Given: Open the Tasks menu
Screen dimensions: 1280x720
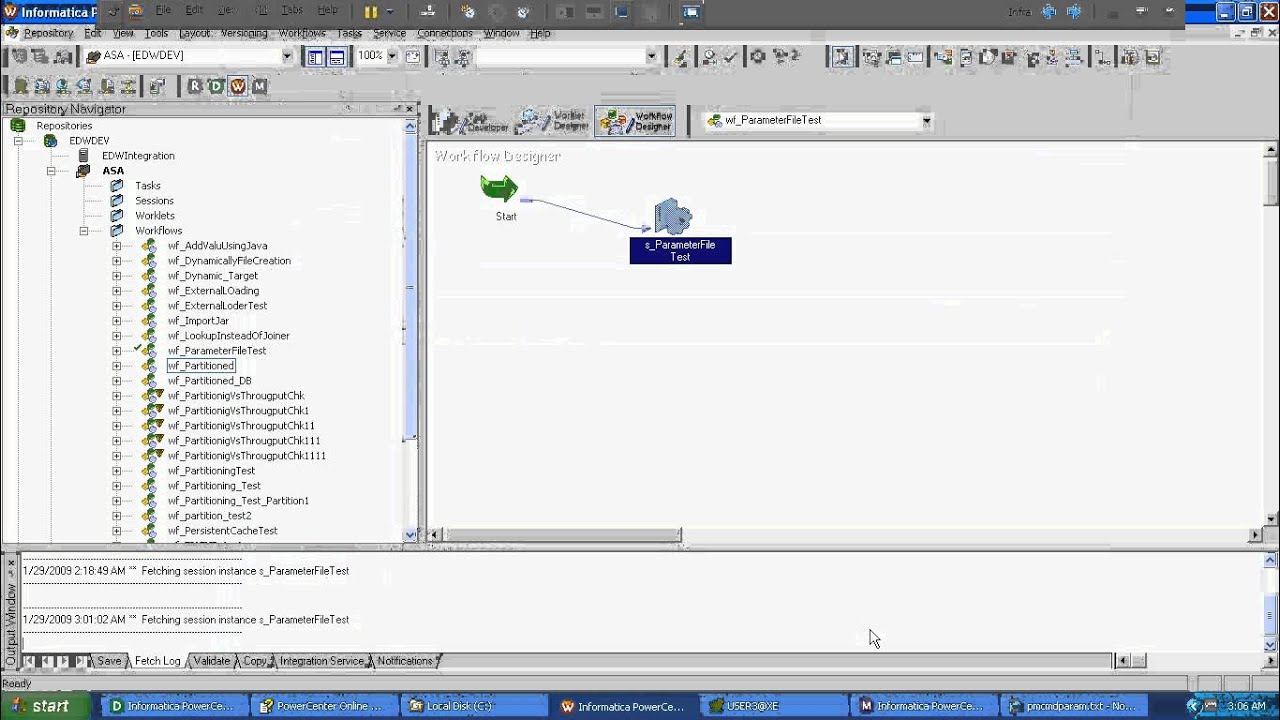Looking at the screenshot, I should tap(349, 33).
